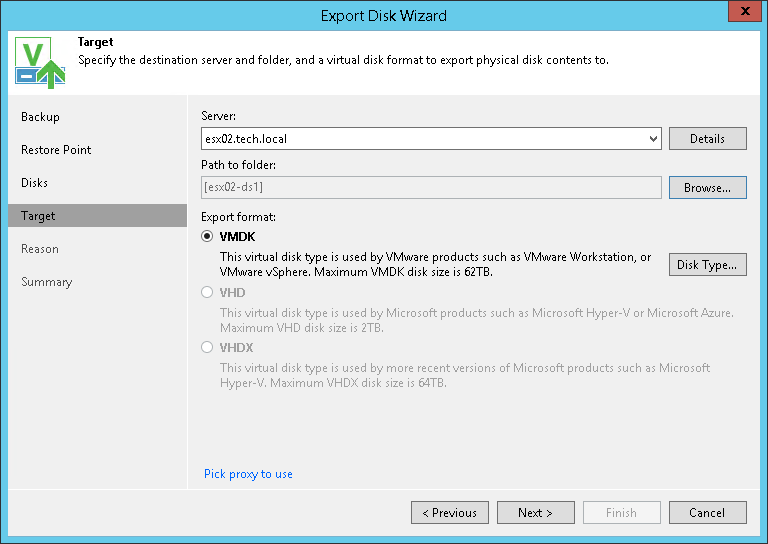Image resolution: width=768 pixels, height=544 pixels.
Task: Click the header instruction text about destination server
Action: 343,60
